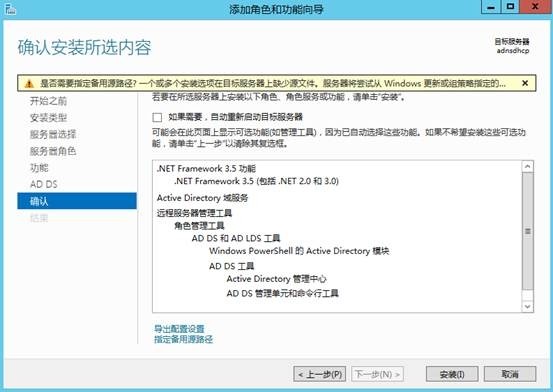Go to 安装类型 step

pos(48,118)
